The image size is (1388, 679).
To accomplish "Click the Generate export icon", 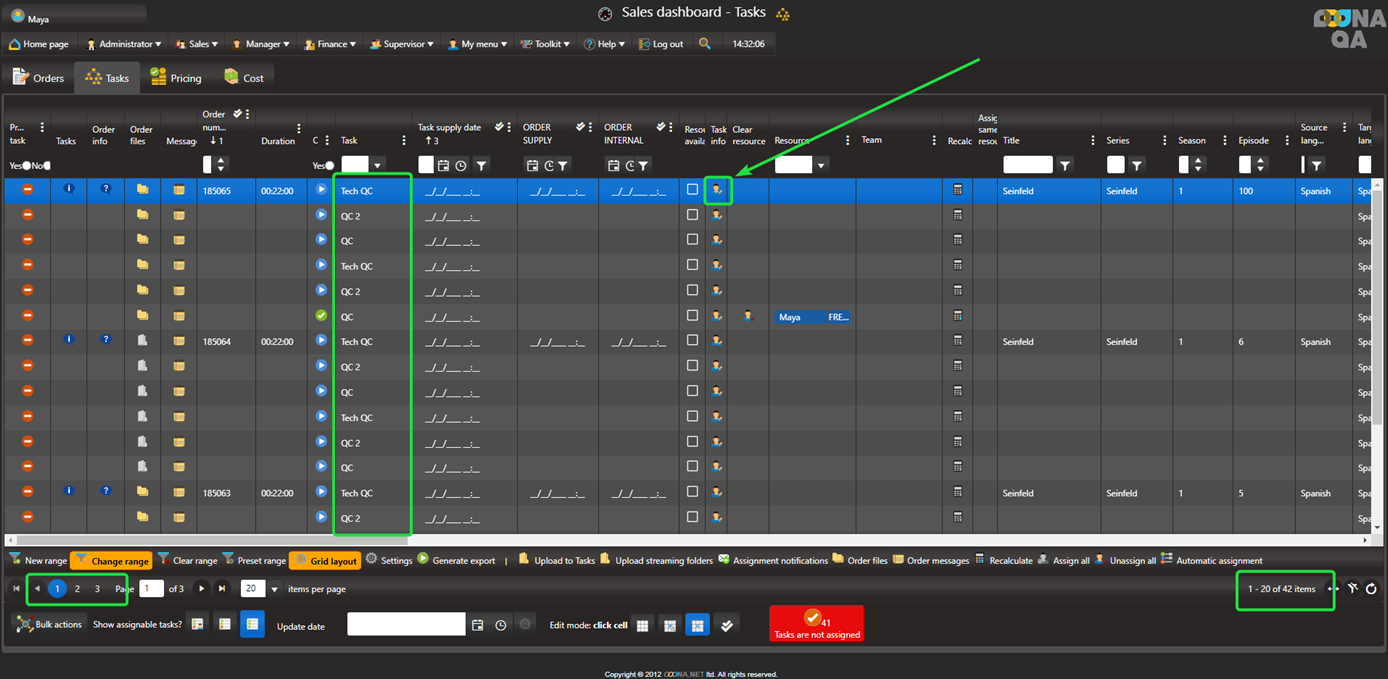I will (x=423, y=559).
